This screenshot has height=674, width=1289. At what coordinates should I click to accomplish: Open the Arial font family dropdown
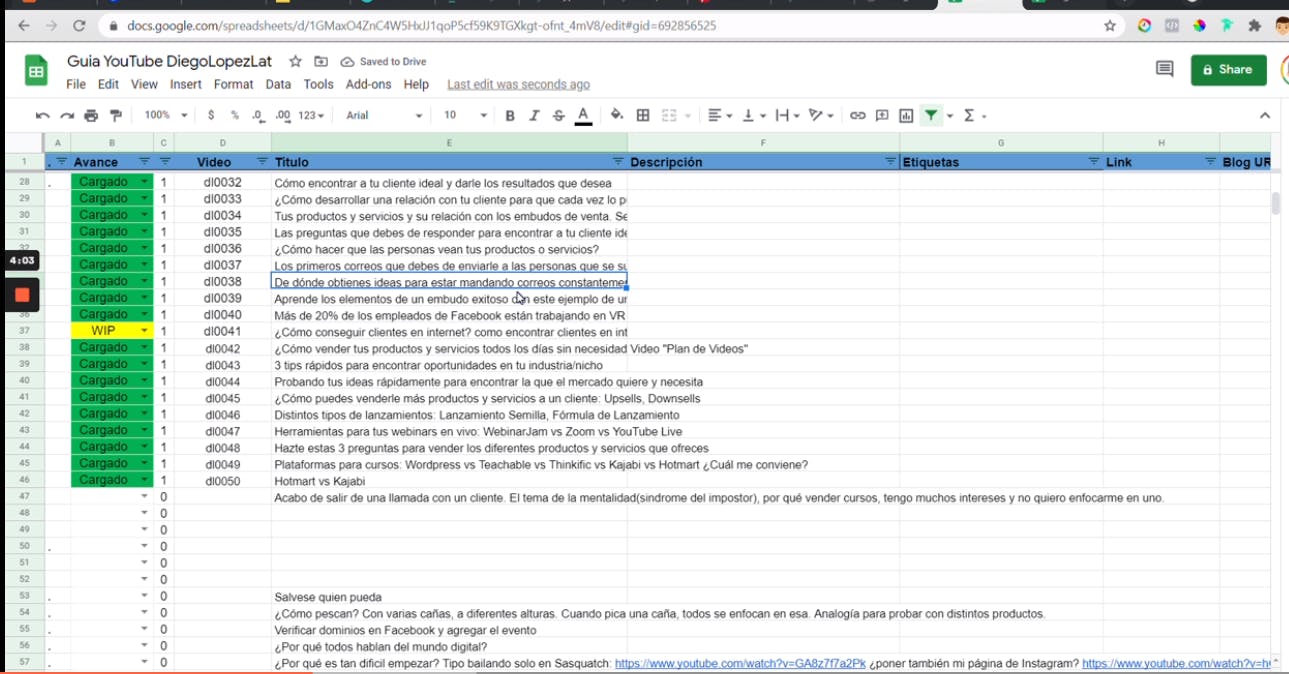[384, 116]
